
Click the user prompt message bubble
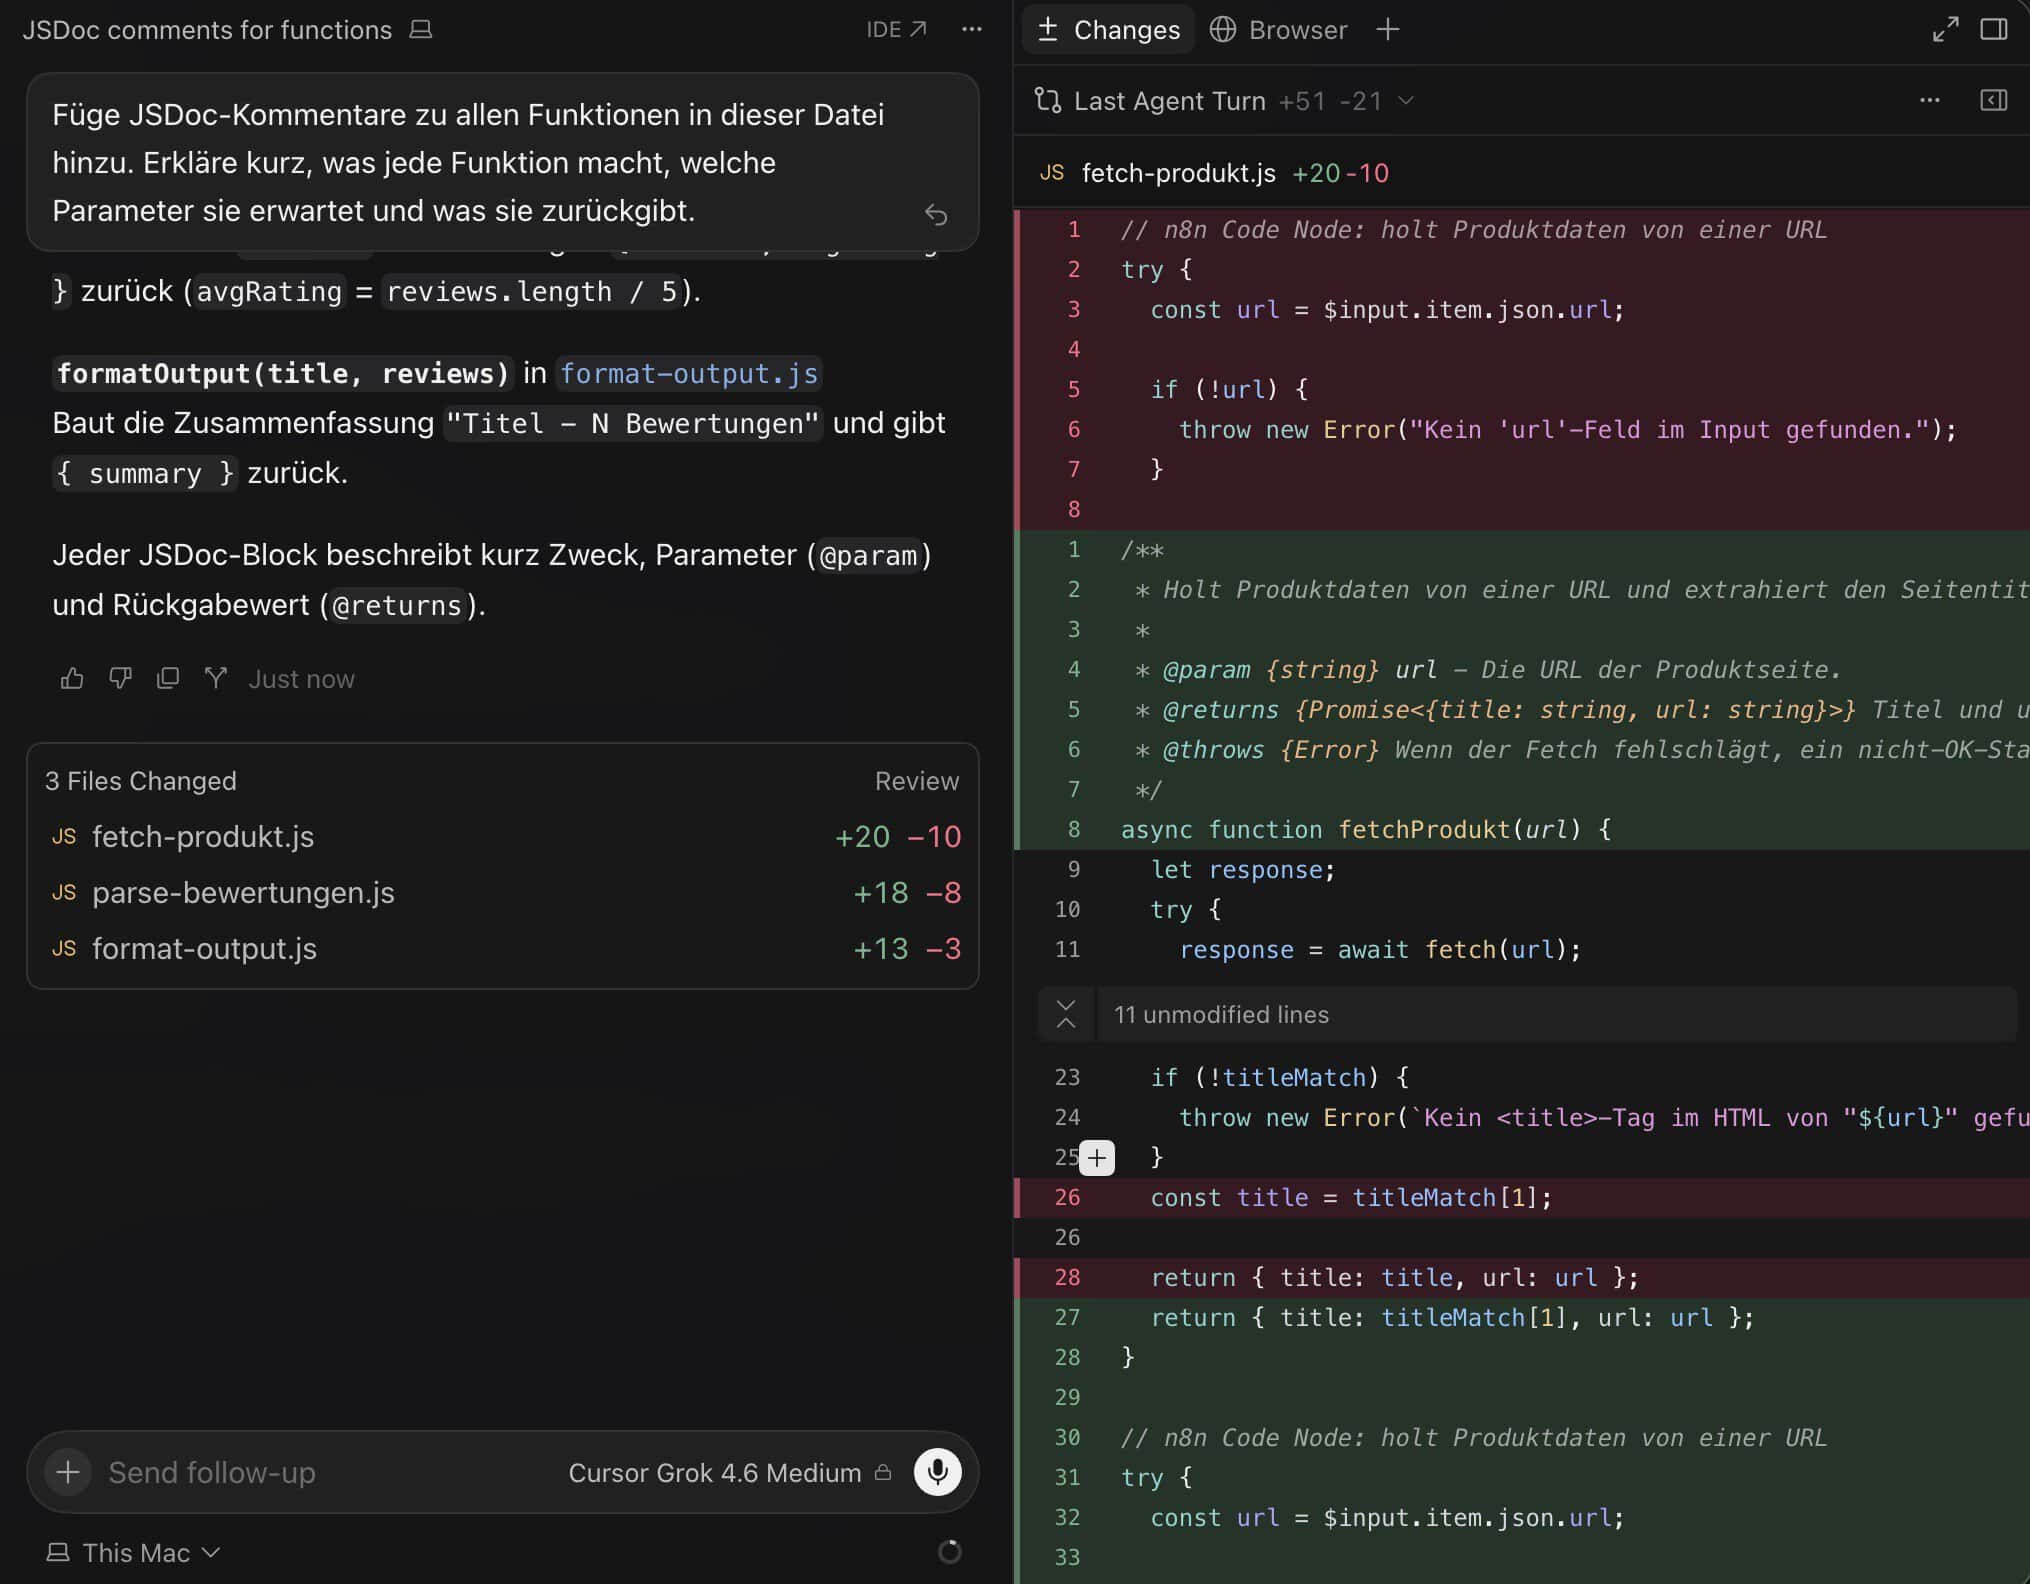pyautogui.click(x=502, y=162)
